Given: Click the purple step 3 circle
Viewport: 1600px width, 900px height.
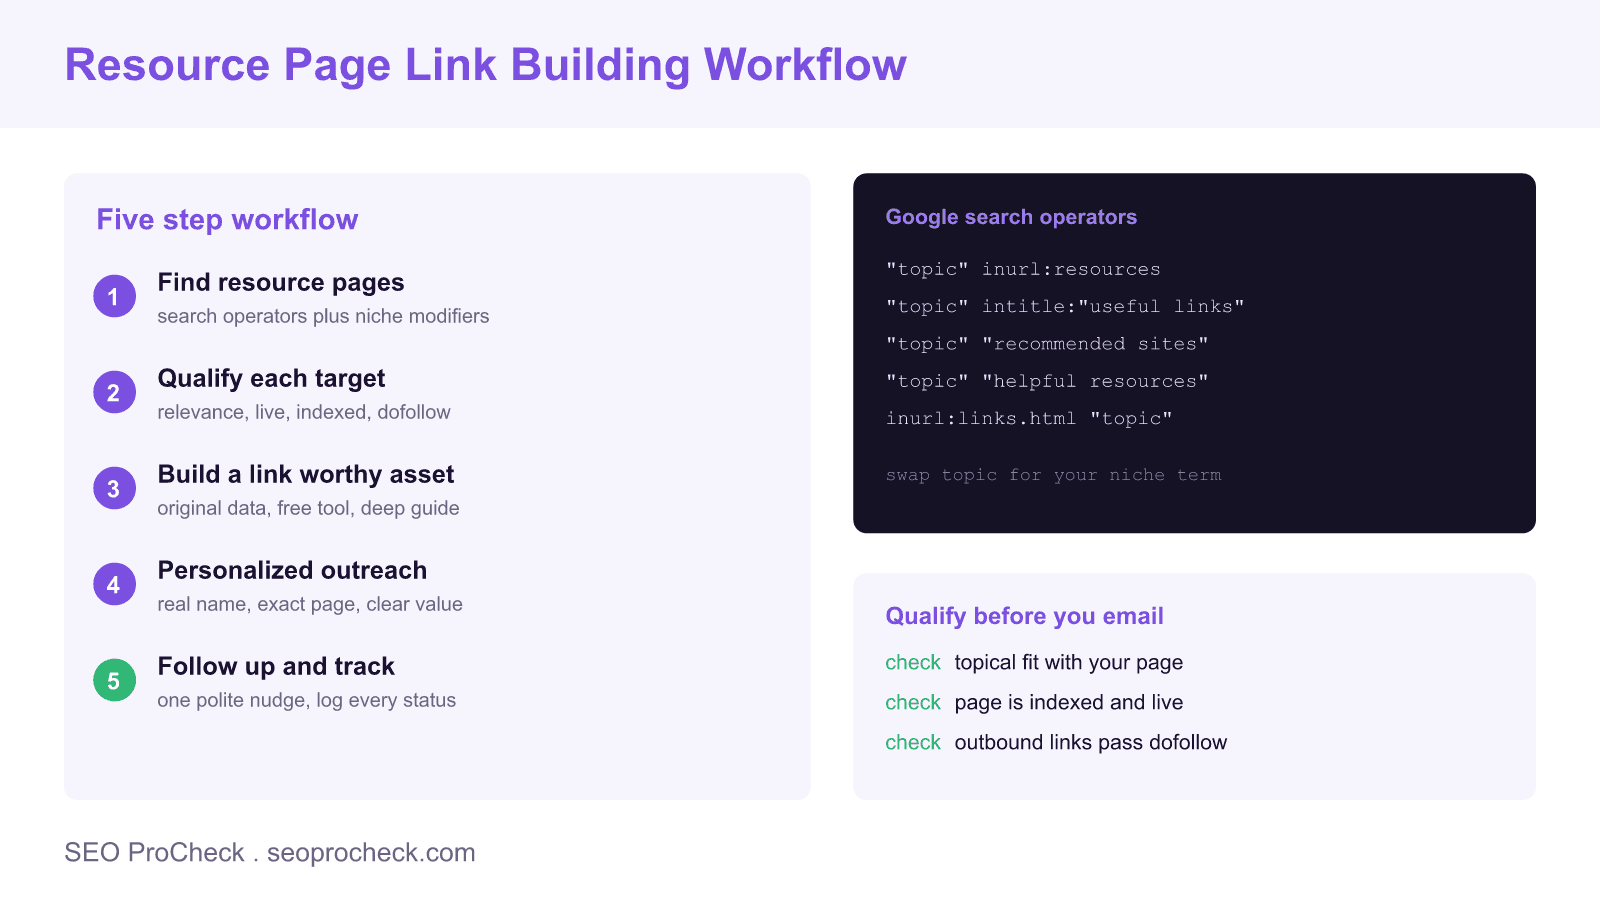Looking at the screenshot, I should tap(114, 488).
